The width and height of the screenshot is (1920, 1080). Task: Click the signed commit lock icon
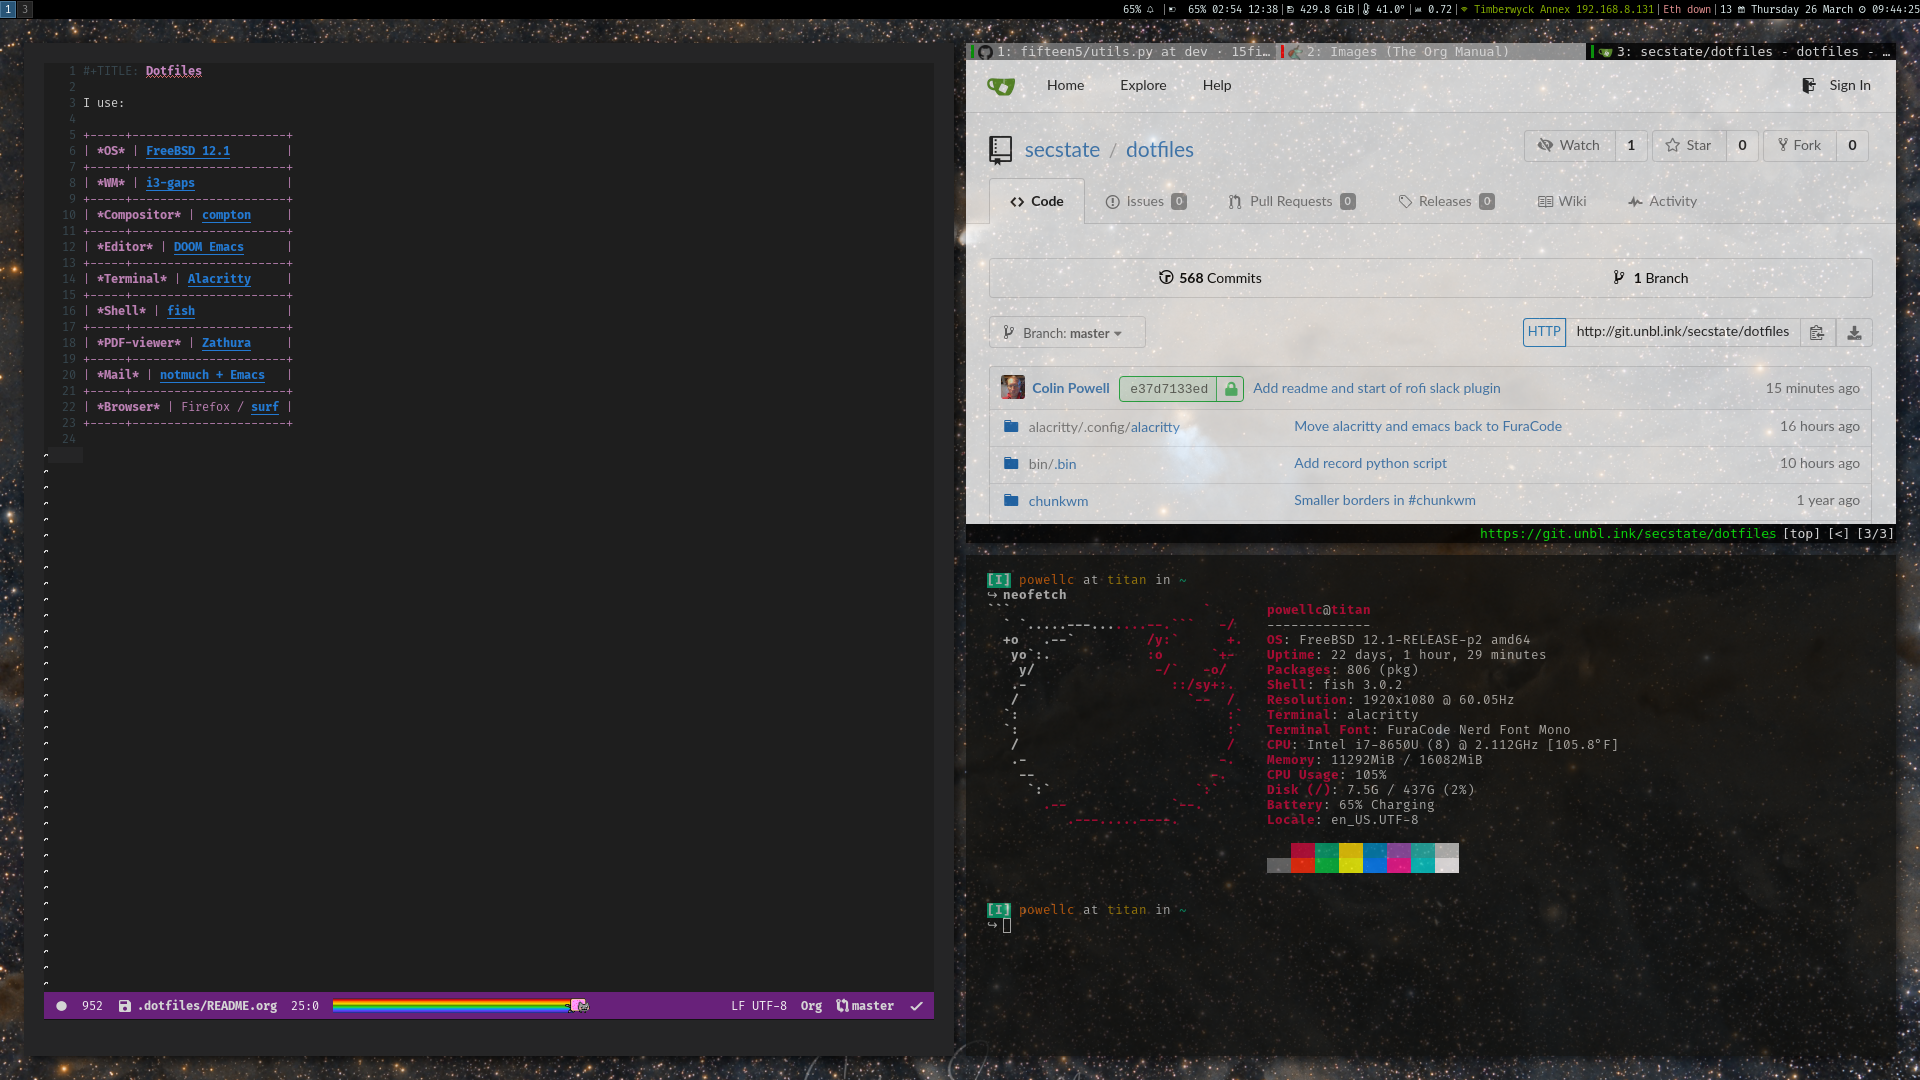coord(1231,389)
